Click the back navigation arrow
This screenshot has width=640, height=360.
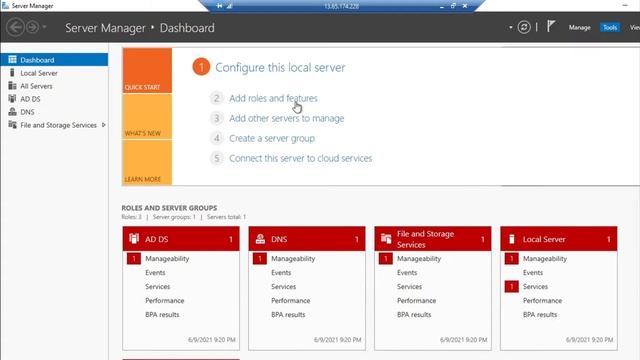click(16, 28)
